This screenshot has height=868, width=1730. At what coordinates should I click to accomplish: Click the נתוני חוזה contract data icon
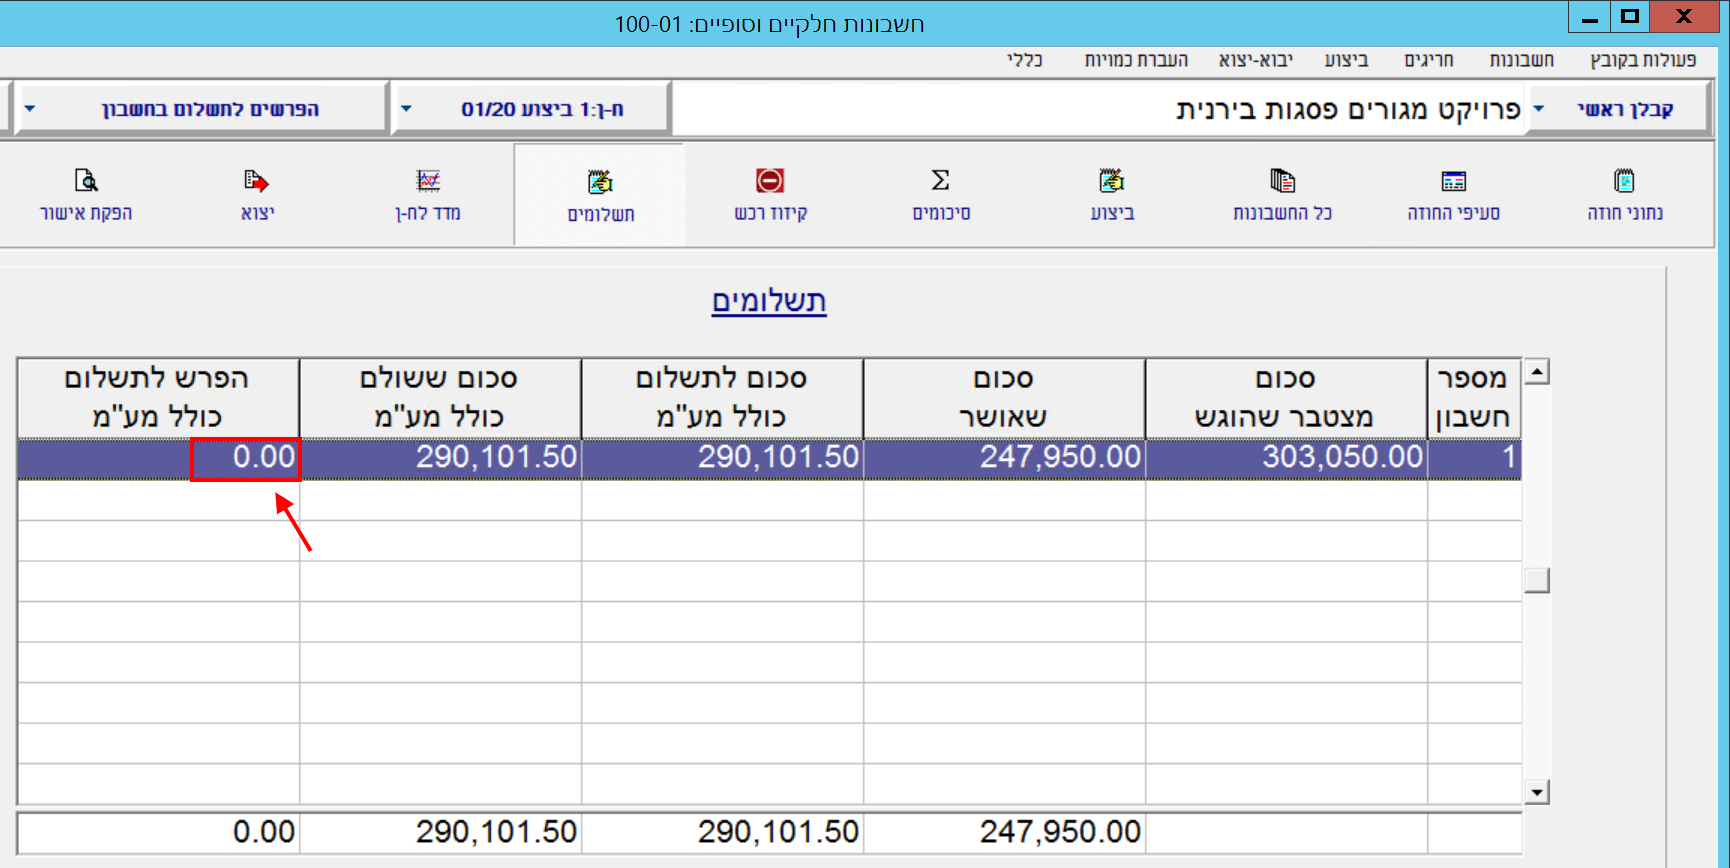[1624, 181]
